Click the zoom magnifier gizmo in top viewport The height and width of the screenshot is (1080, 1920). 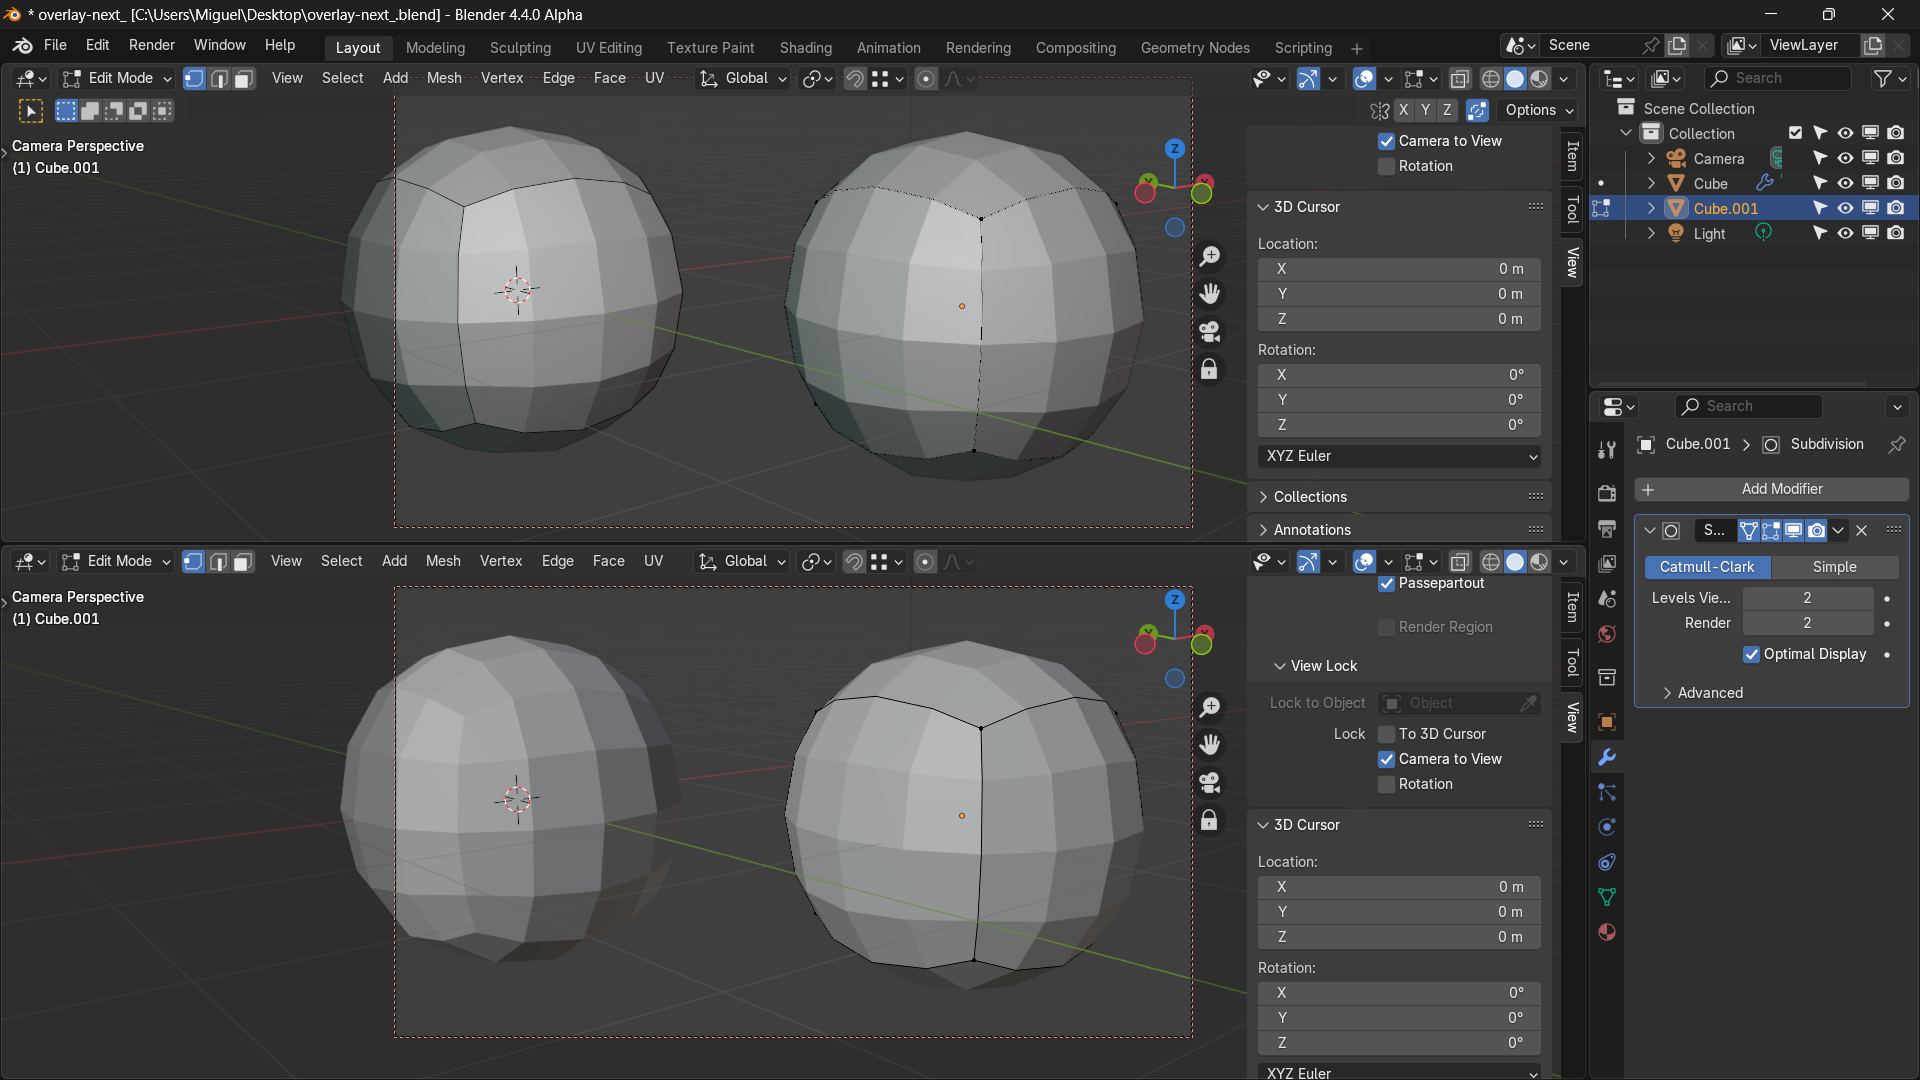click(x=1210, y=256)
